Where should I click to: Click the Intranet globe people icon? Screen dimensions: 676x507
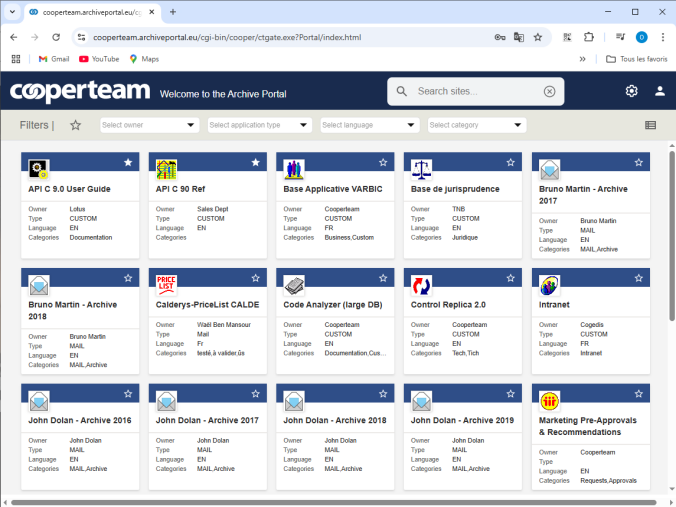(549, 285)
